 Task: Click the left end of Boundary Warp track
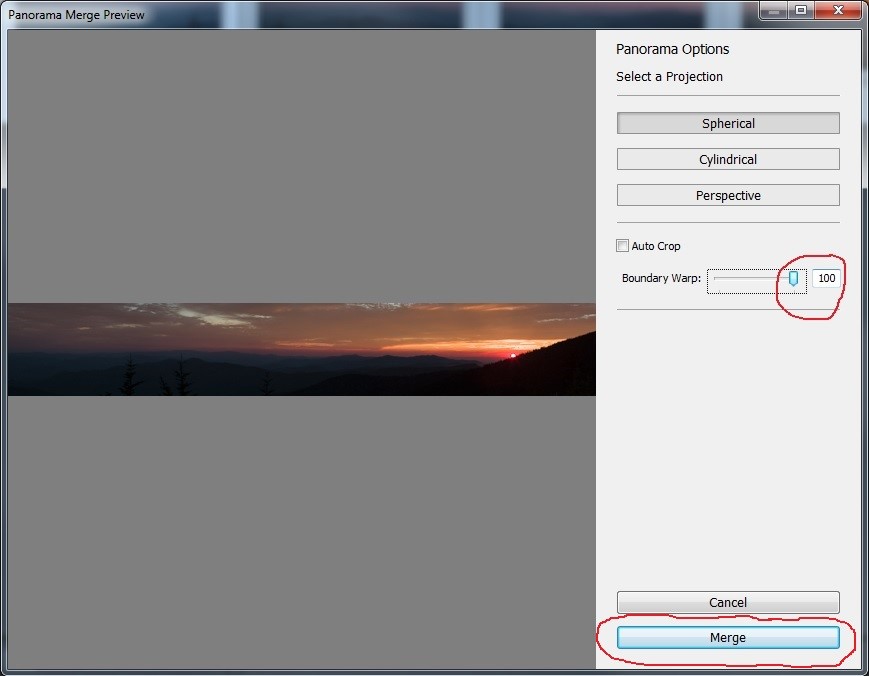coord(716,279)
